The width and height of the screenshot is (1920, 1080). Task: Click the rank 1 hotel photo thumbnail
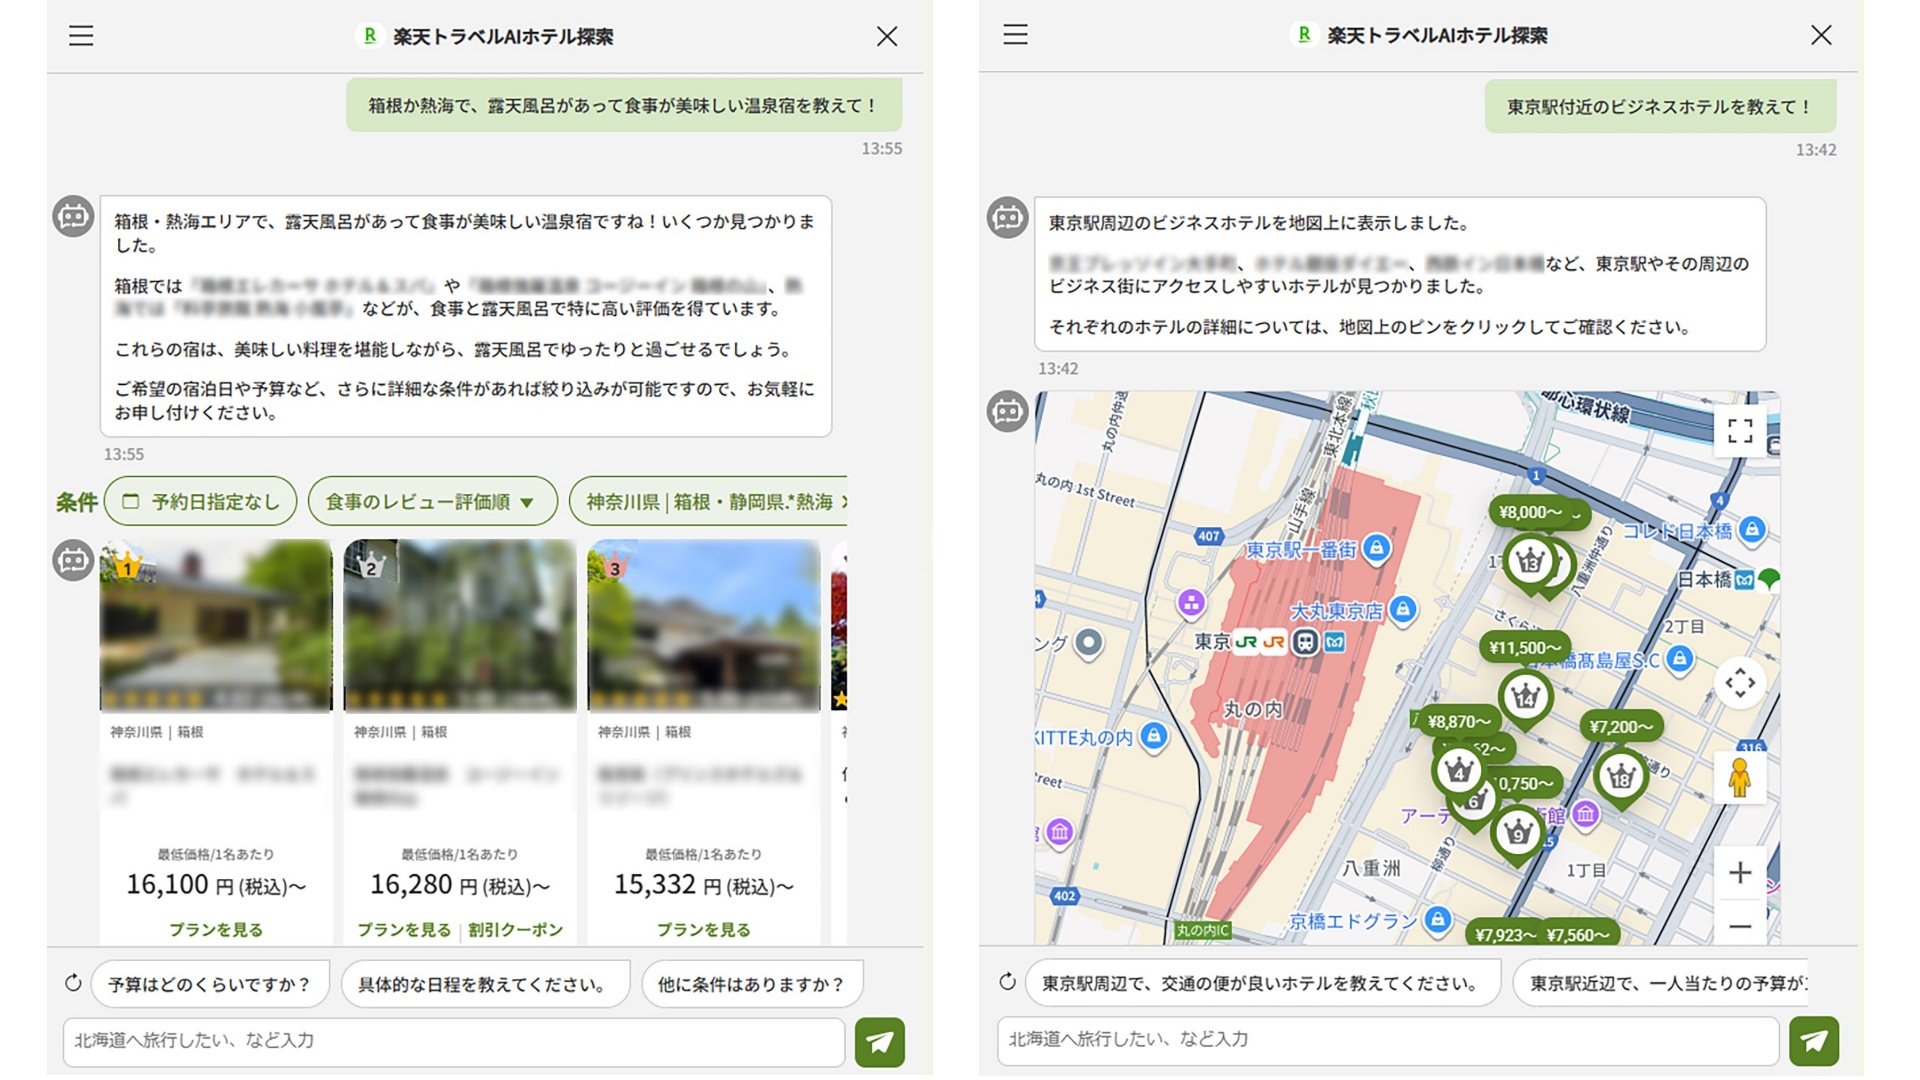click(215, 626)
